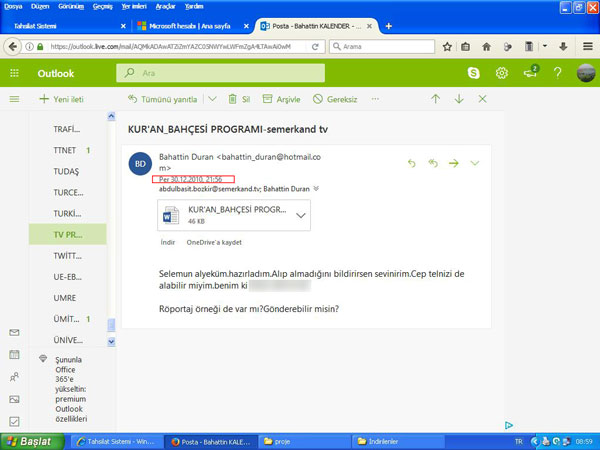Open the TURCE... folder
This screenshot has height=450, width=600.
pyautogui.click(x=67, y=192)
